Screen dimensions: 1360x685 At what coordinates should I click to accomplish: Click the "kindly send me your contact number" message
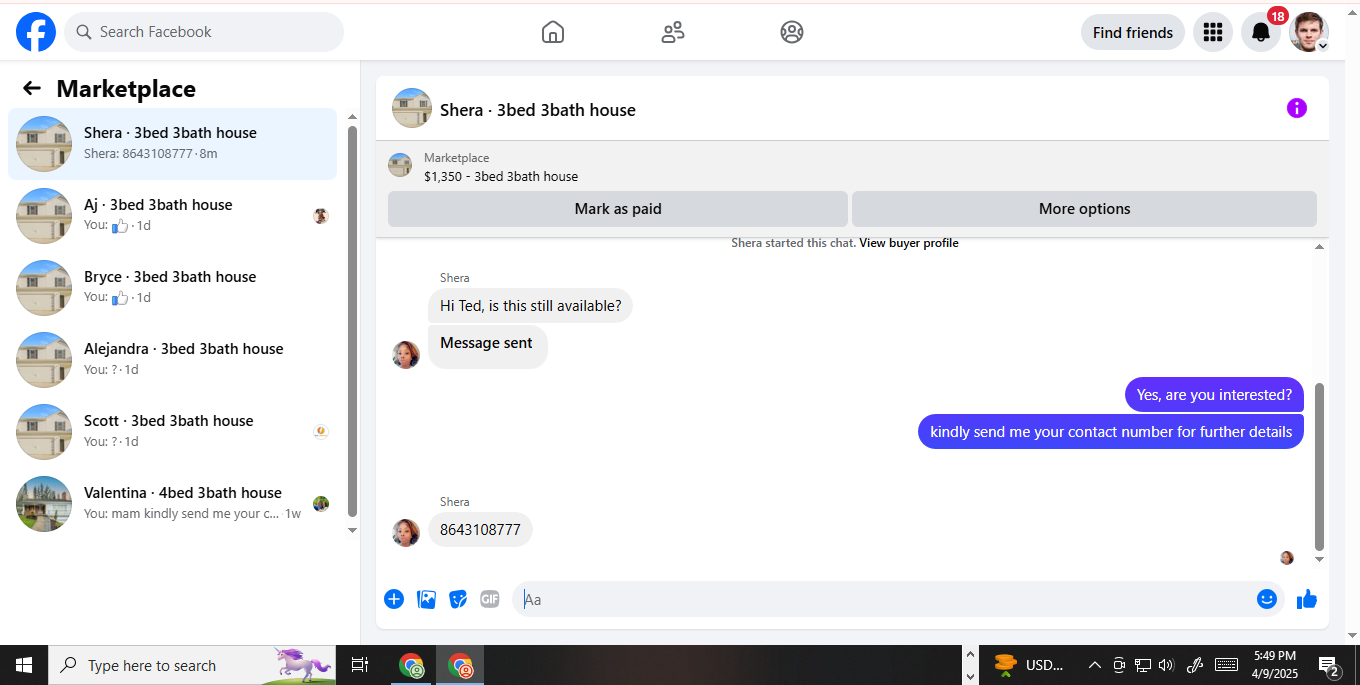1111,432
